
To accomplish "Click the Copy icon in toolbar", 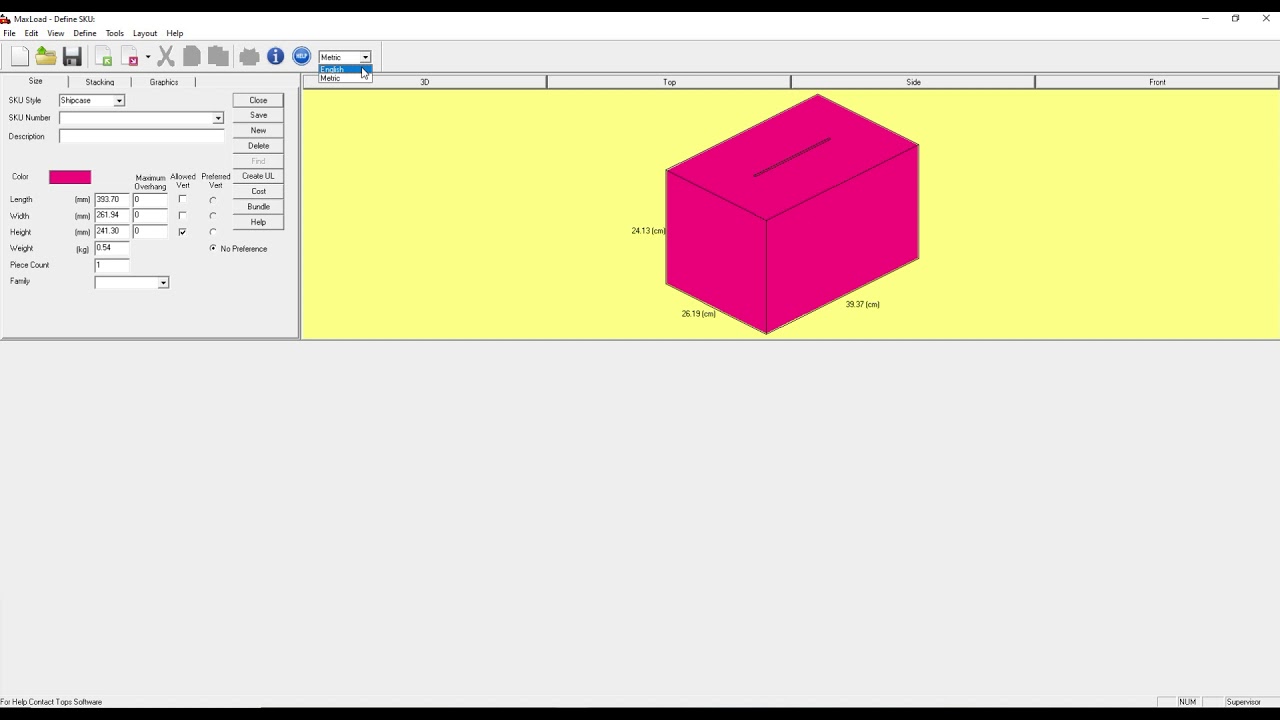I will coord(192,57).
